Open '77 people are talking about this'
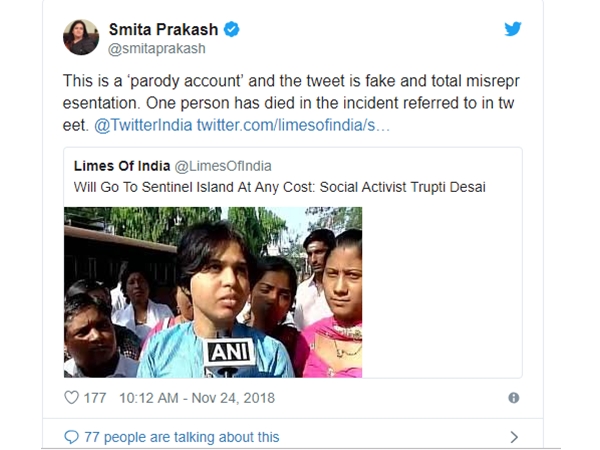Viewport: 600px width, 450px height. tap(182, 437)
